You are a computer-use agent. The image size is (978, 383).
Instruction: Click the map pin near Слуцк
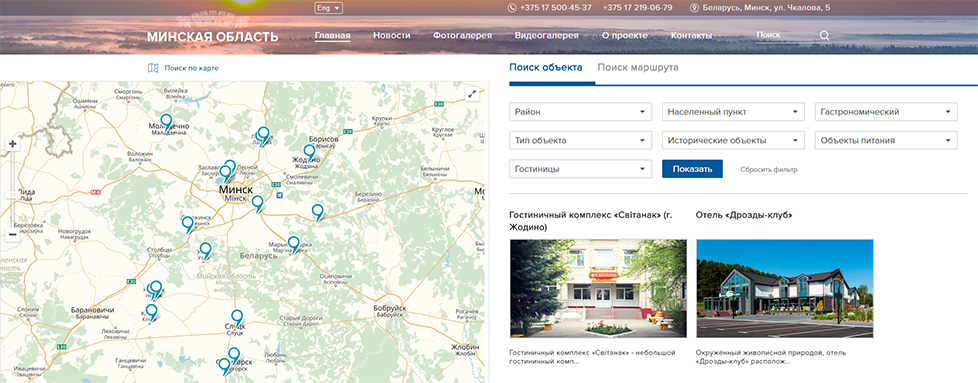[237, 318]
